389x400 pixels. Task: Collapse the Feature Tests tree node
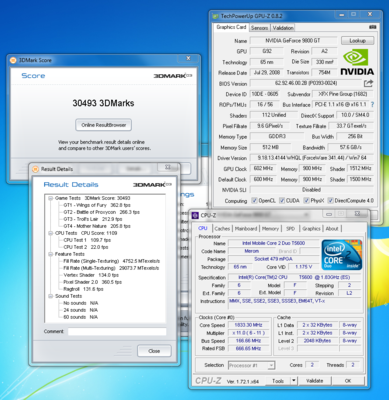50,254
